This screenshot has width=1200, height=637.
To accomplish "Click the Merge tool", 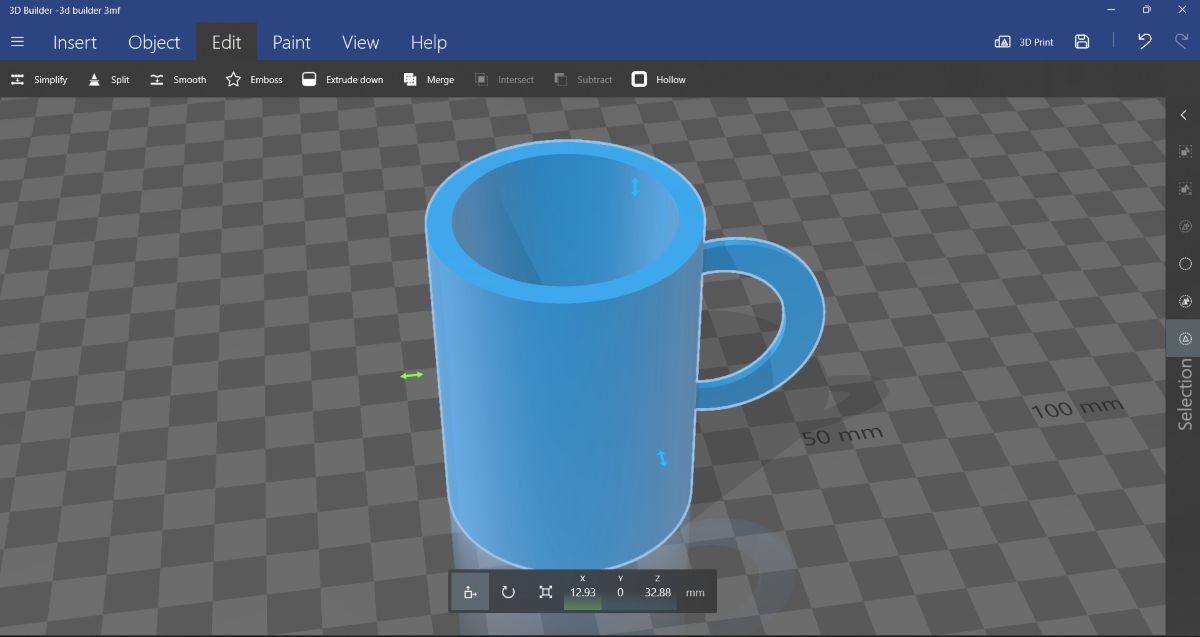I will [428, 79].
